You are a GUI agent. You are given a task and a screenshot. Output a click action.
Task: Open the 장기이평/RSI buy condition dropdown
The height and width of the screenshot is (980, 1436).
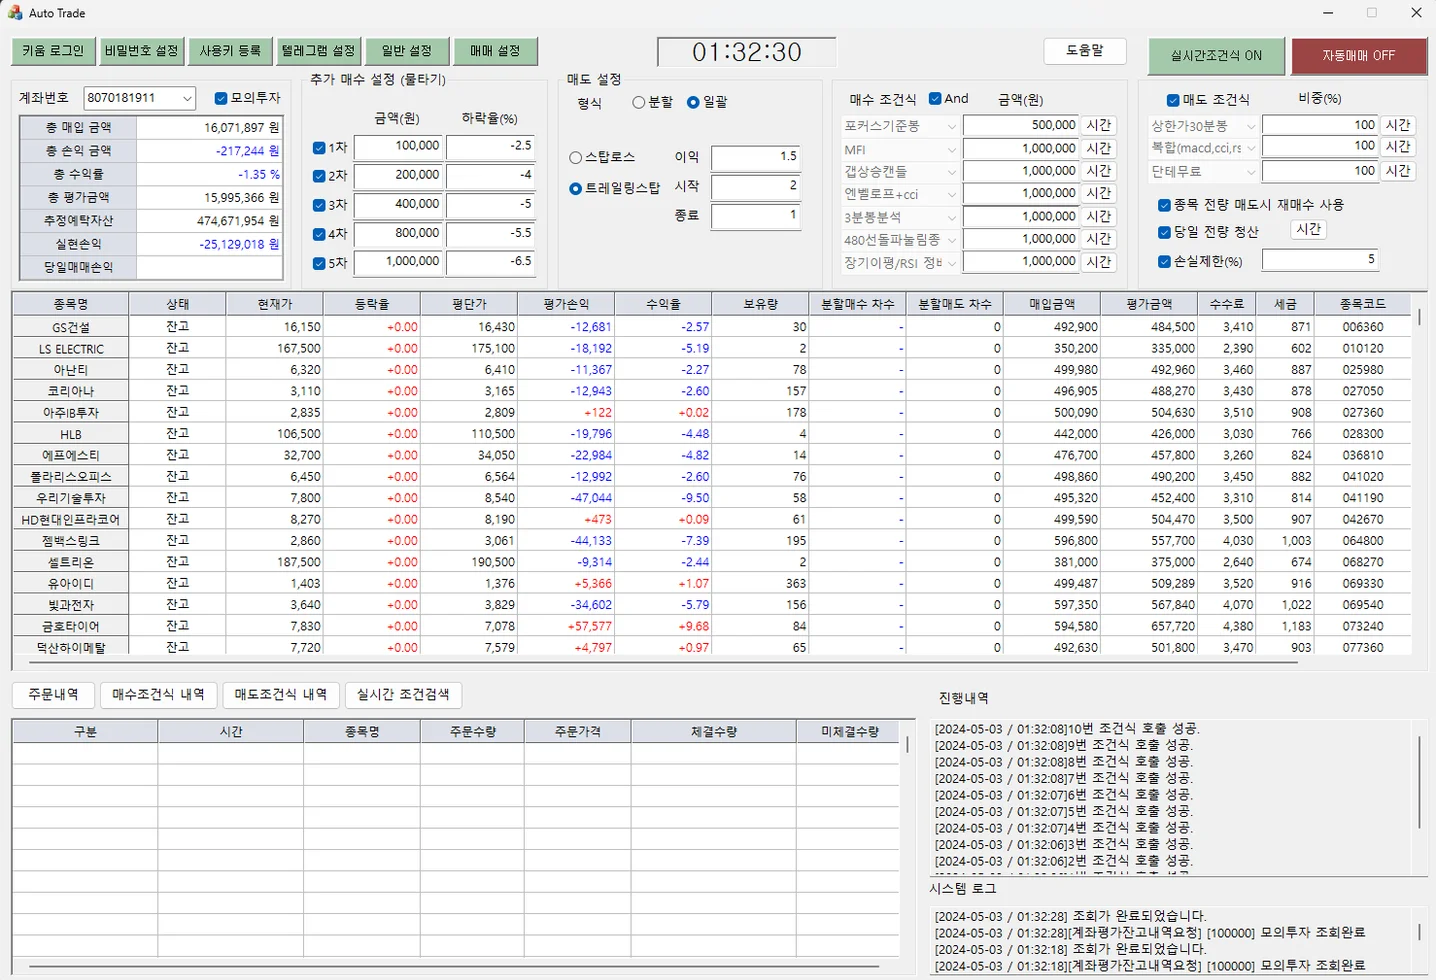[951, 263]
